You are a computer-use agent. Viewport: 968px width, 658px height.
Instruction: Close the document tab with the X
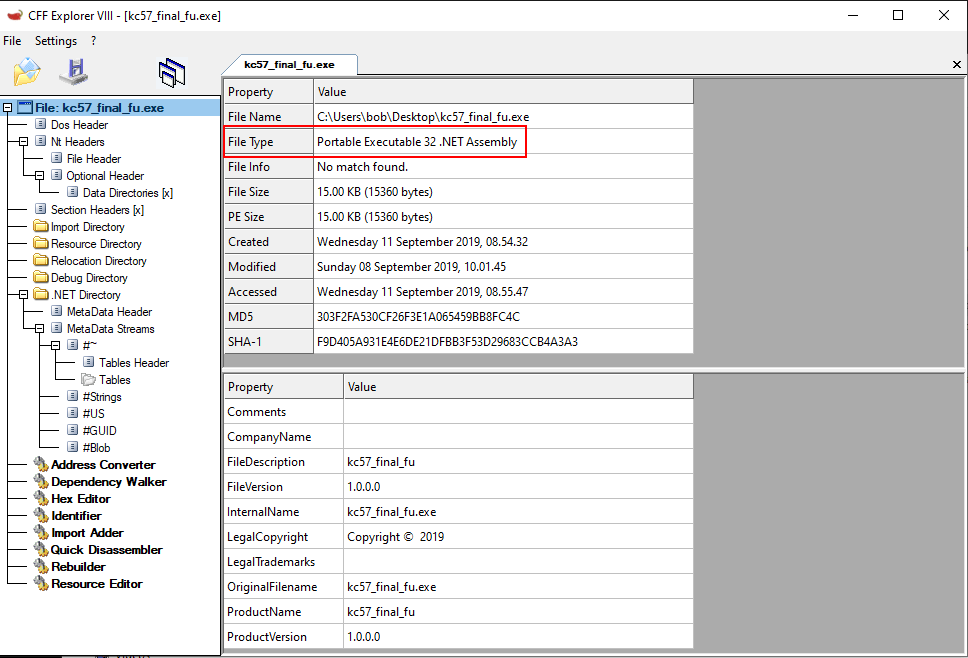[956, 65]
